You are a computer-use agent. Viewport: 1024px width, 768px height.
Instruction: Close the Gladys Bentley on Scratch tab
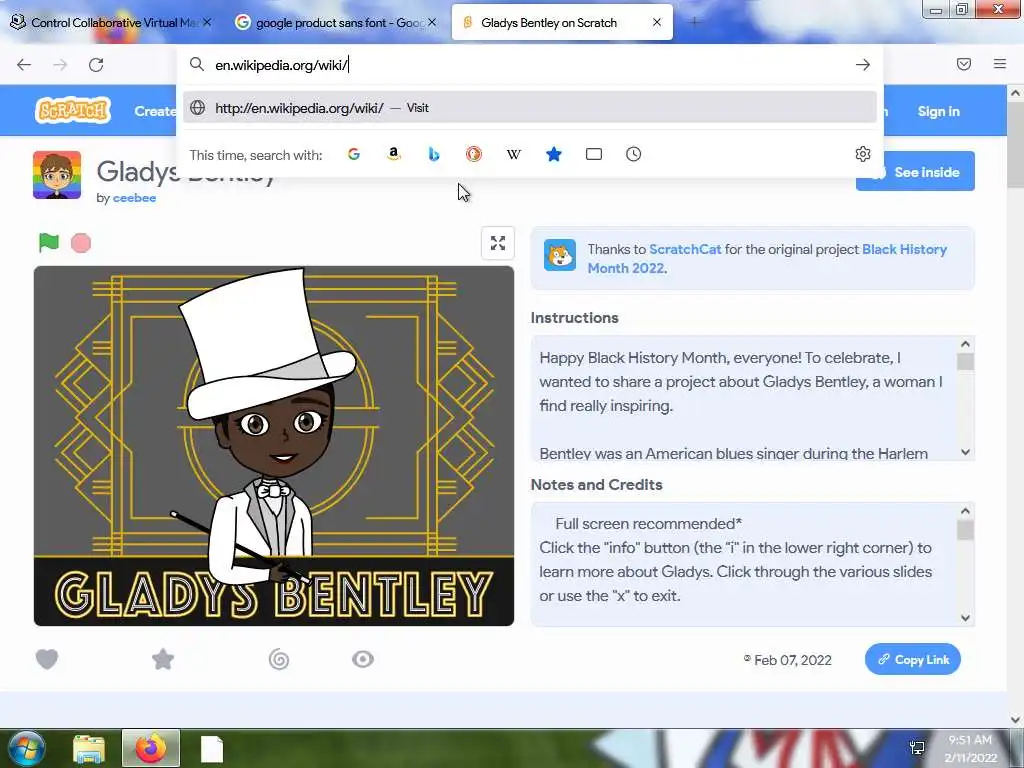(x=657, y=22)
